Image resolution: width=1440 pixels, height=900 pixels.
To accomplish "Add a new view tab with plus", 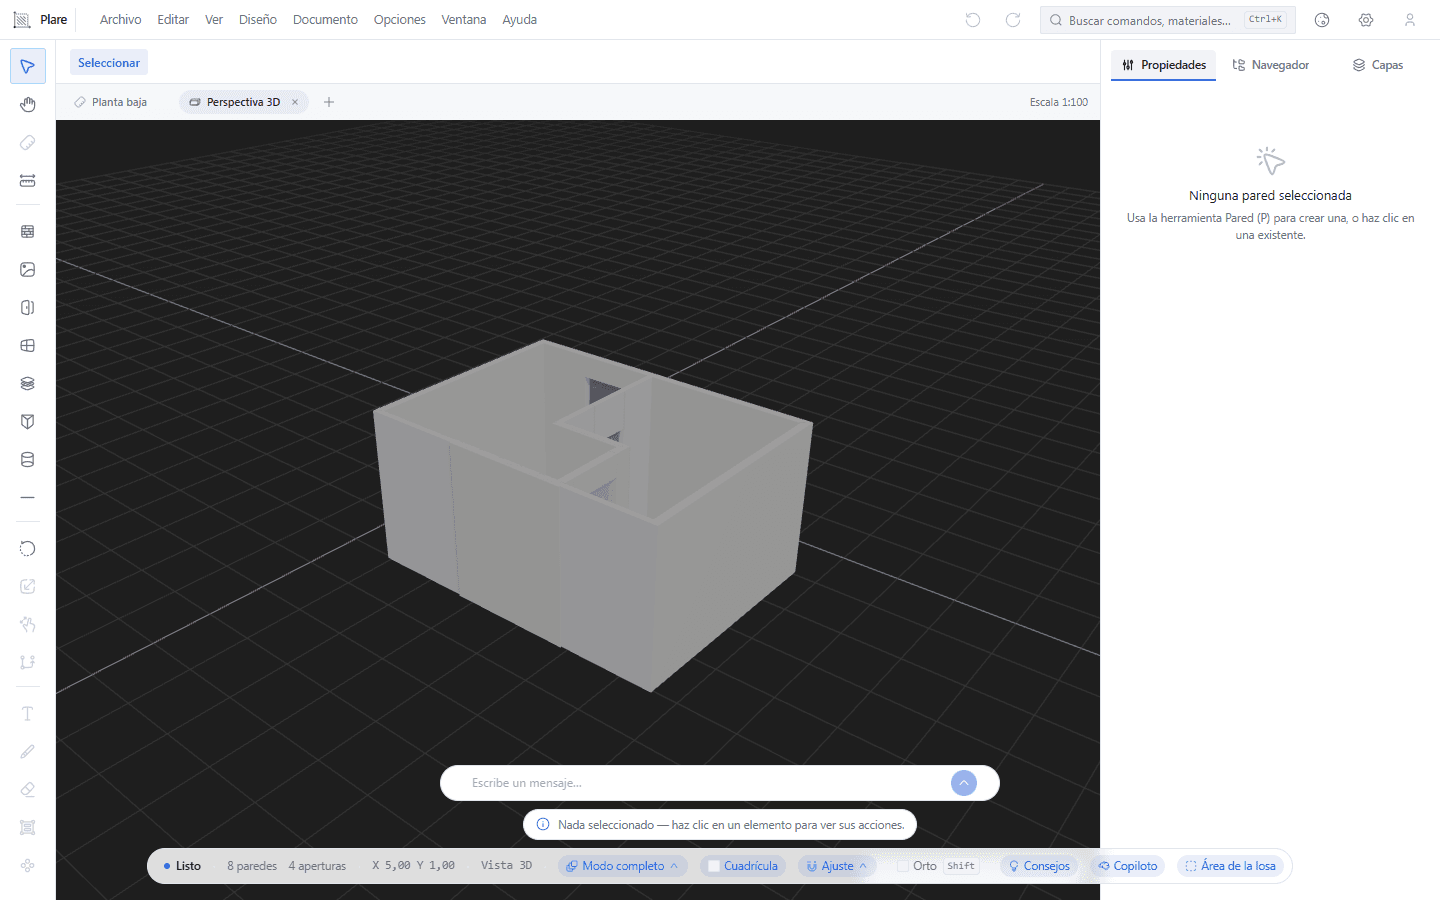I will pos(329,102).
